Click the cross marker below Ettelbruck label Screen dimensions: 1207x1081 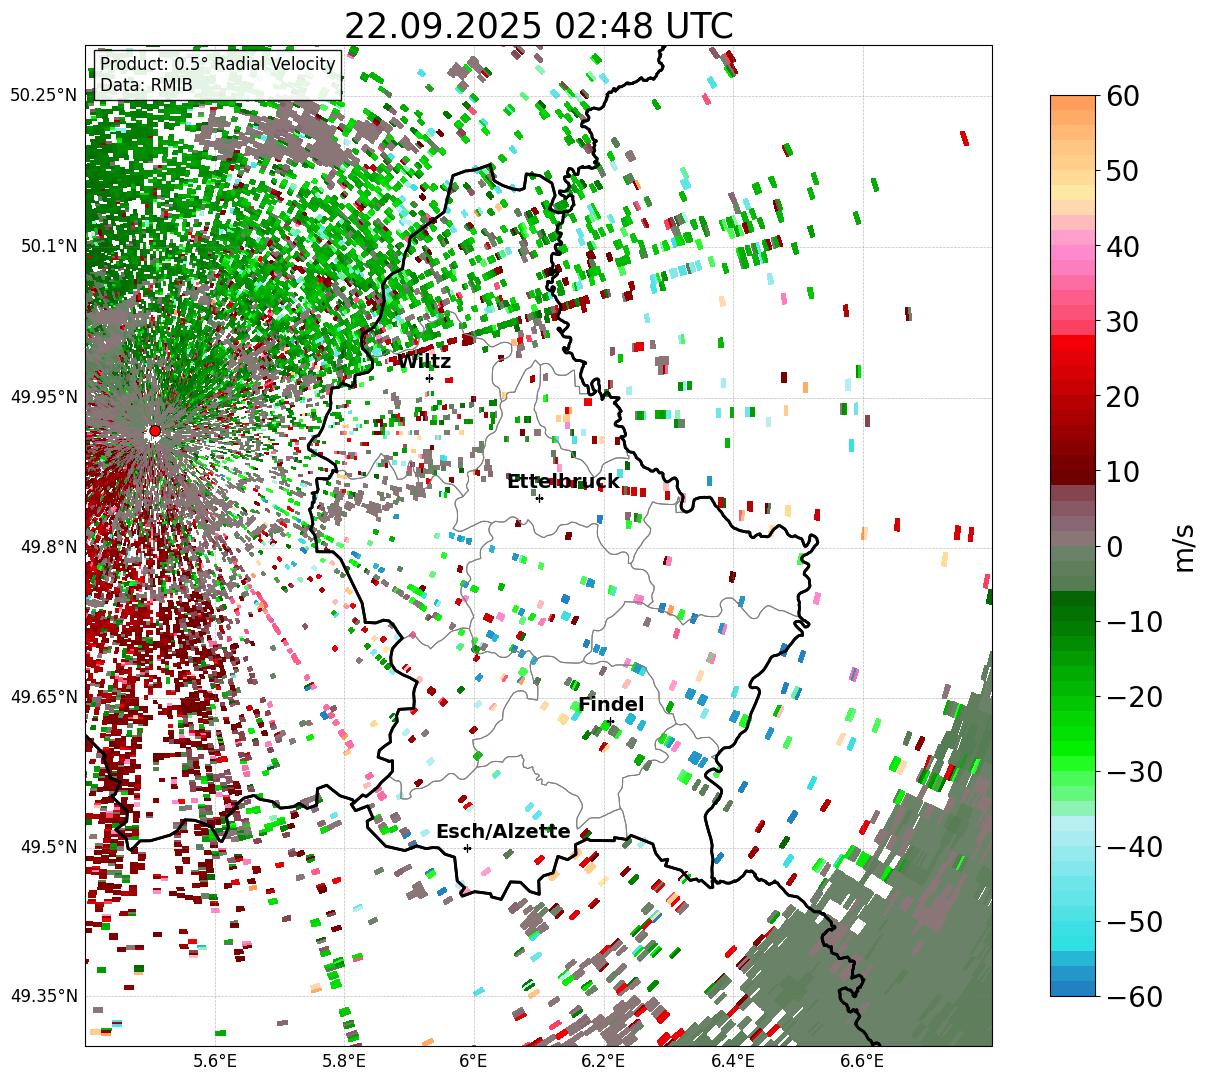[539, 498]
